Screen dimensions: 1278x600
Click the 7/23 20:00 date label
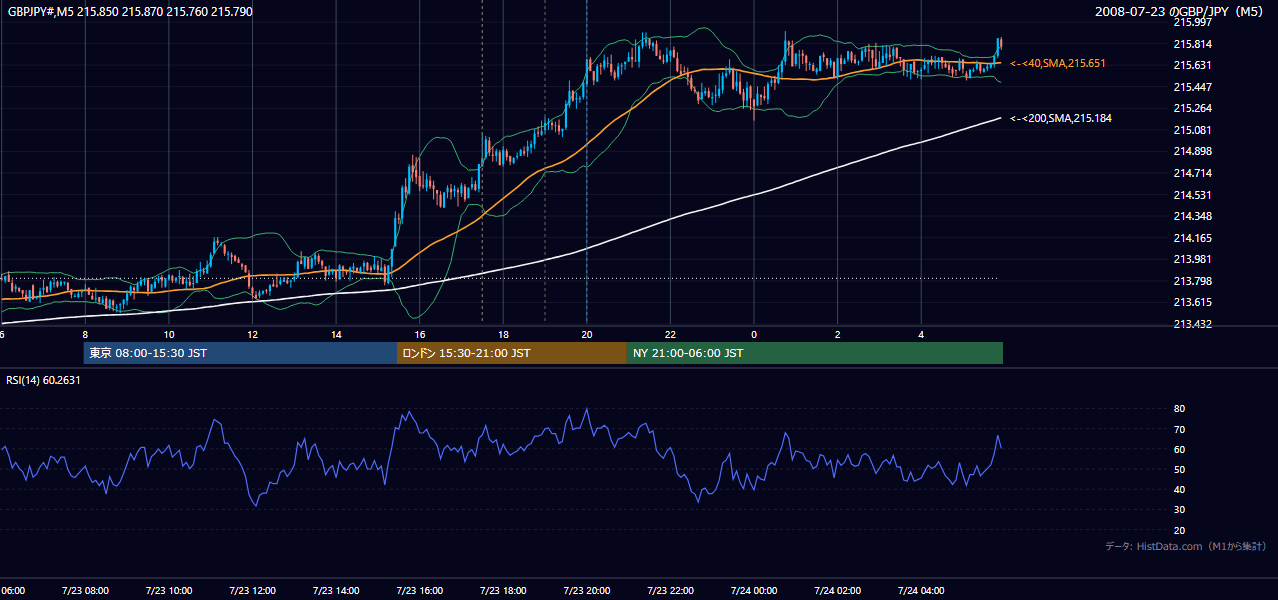586,591
